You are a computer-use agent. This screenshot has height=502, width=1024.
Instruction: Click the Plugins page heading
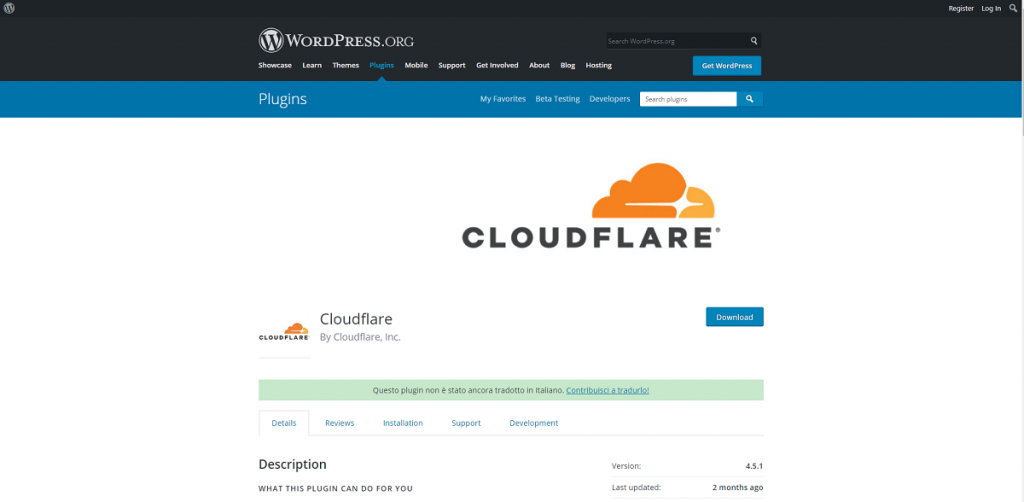tap(283, 99)
